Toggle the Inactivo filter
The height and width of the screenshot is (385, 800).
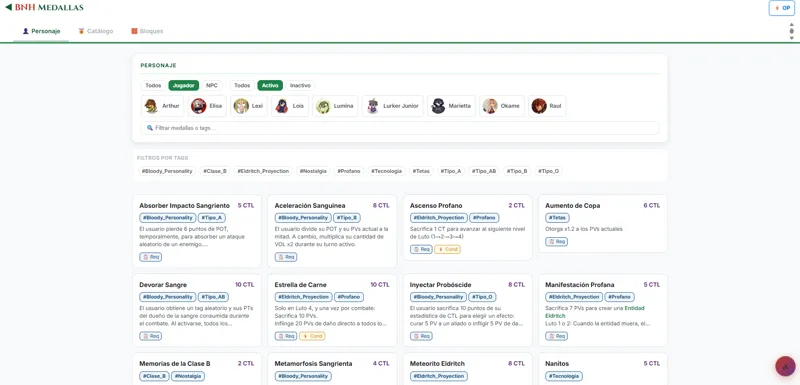pyautogui.click(x=301, y=85)
